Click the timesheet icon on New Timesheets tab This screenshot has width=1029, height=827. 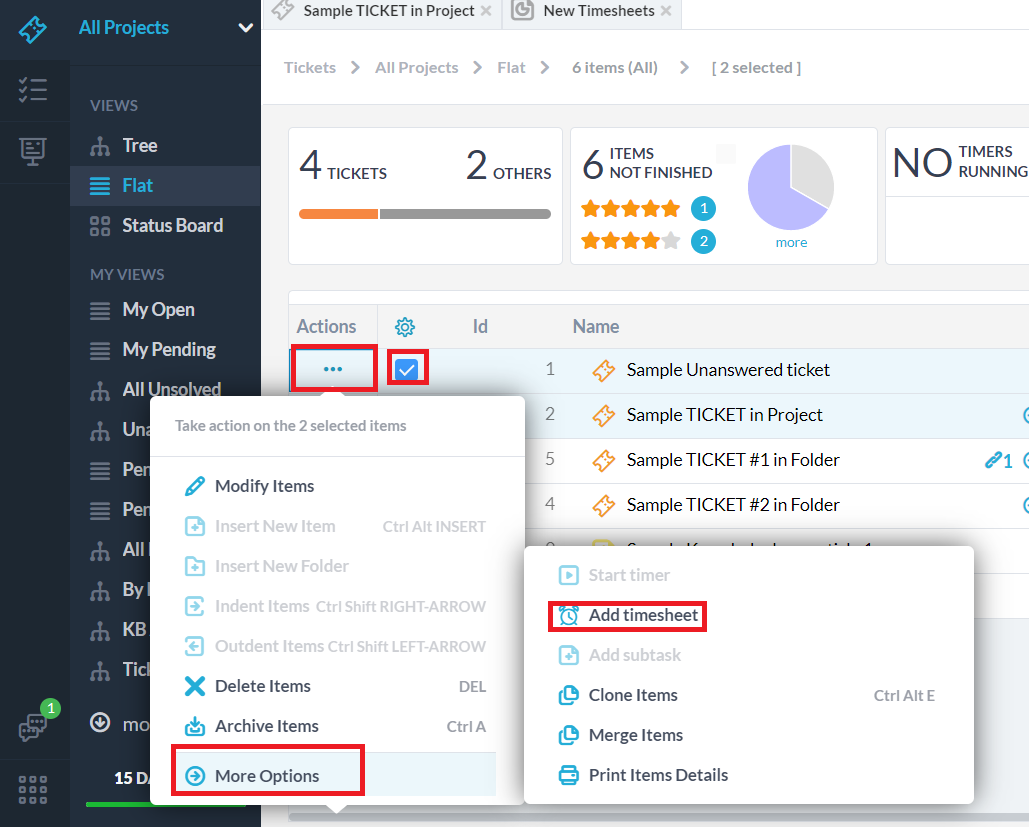(522, 11)
